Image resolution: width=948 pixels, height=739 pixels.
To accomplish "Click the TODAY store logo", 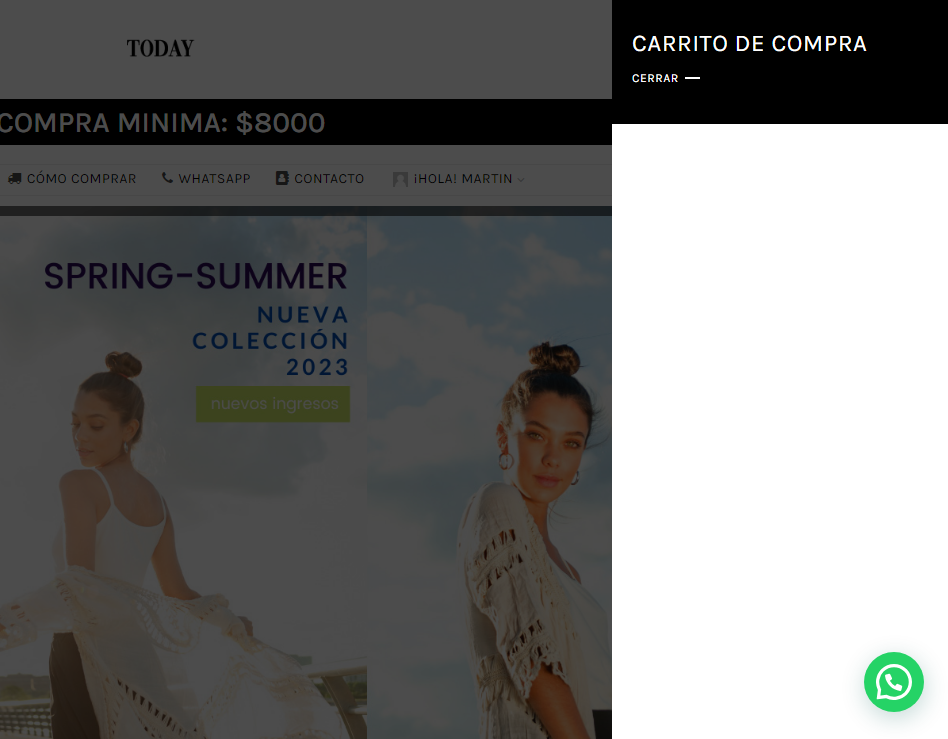I will point(160,48).
